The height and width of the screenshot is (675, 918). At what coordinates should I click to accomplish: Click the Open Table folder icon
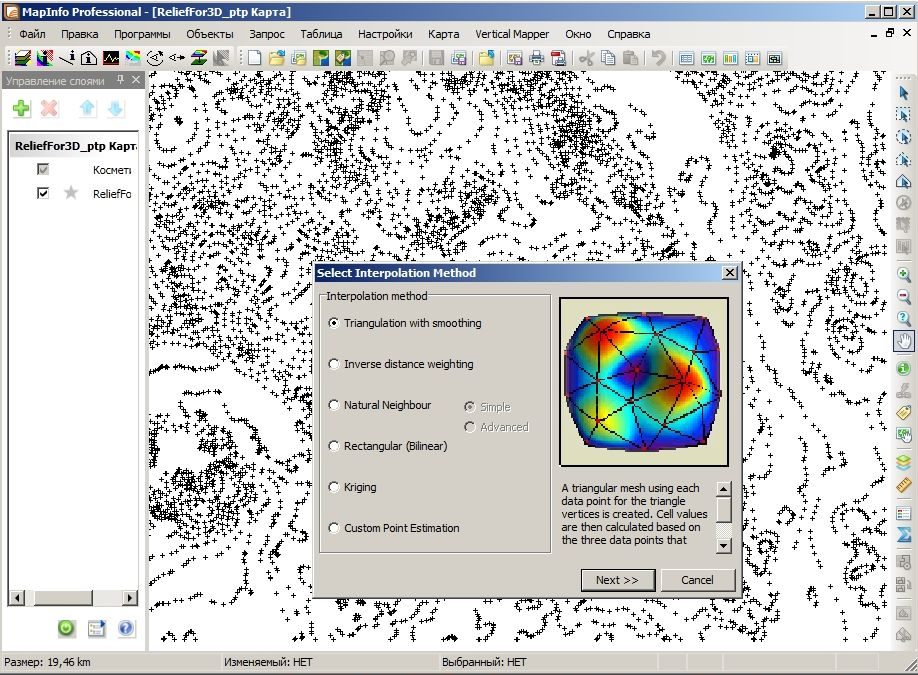tap(276, 58)
